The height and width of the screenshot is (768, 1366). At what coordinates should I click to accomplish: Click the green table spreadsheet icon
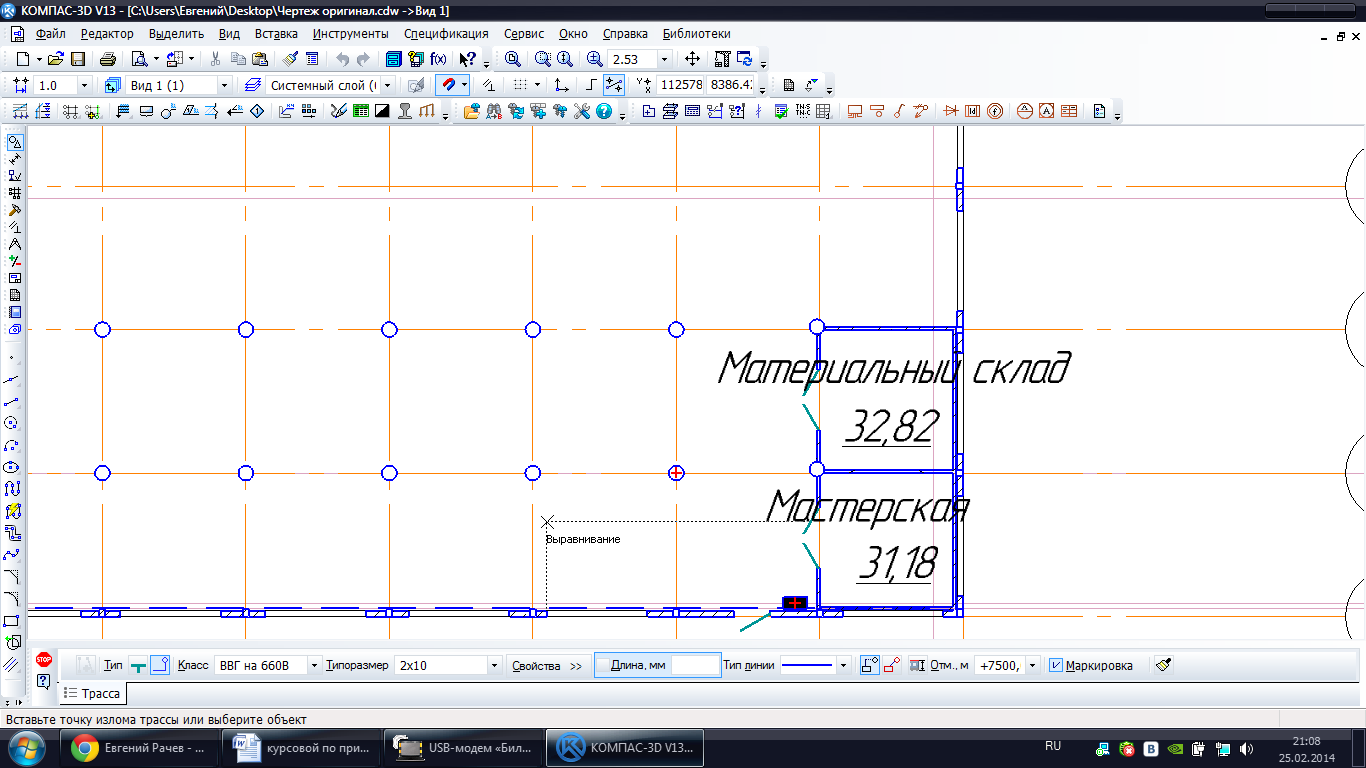point(360,111)
